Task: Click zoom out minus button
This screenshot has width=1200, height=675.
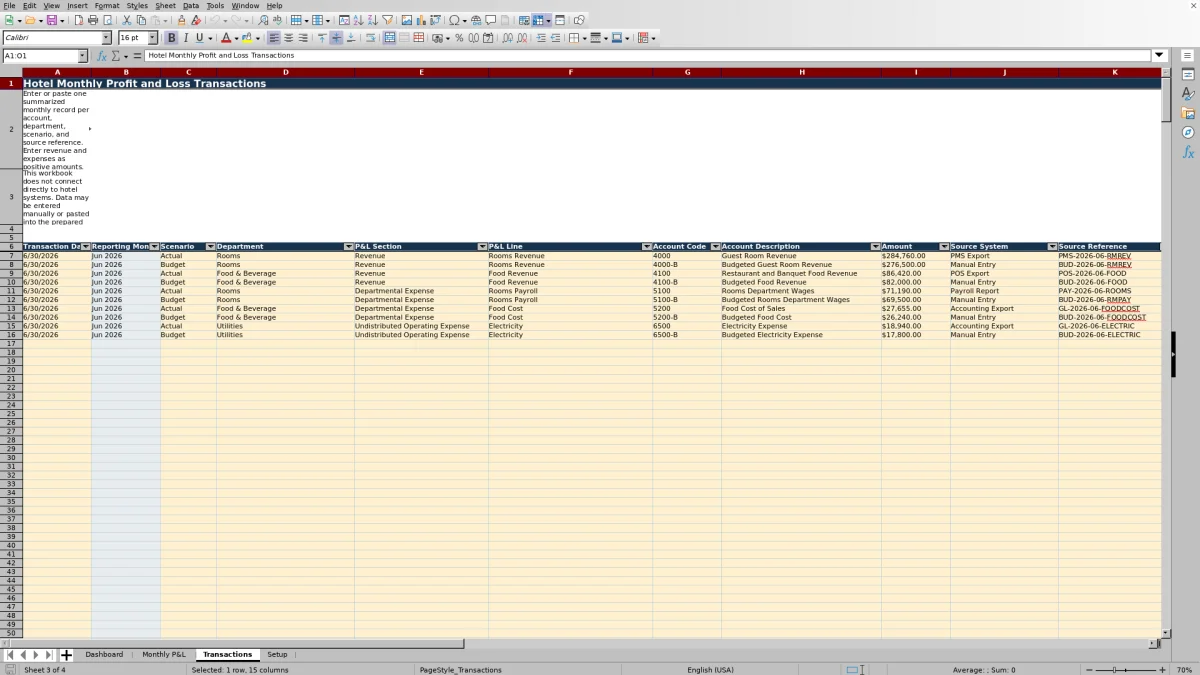Action: point(1089,670)
